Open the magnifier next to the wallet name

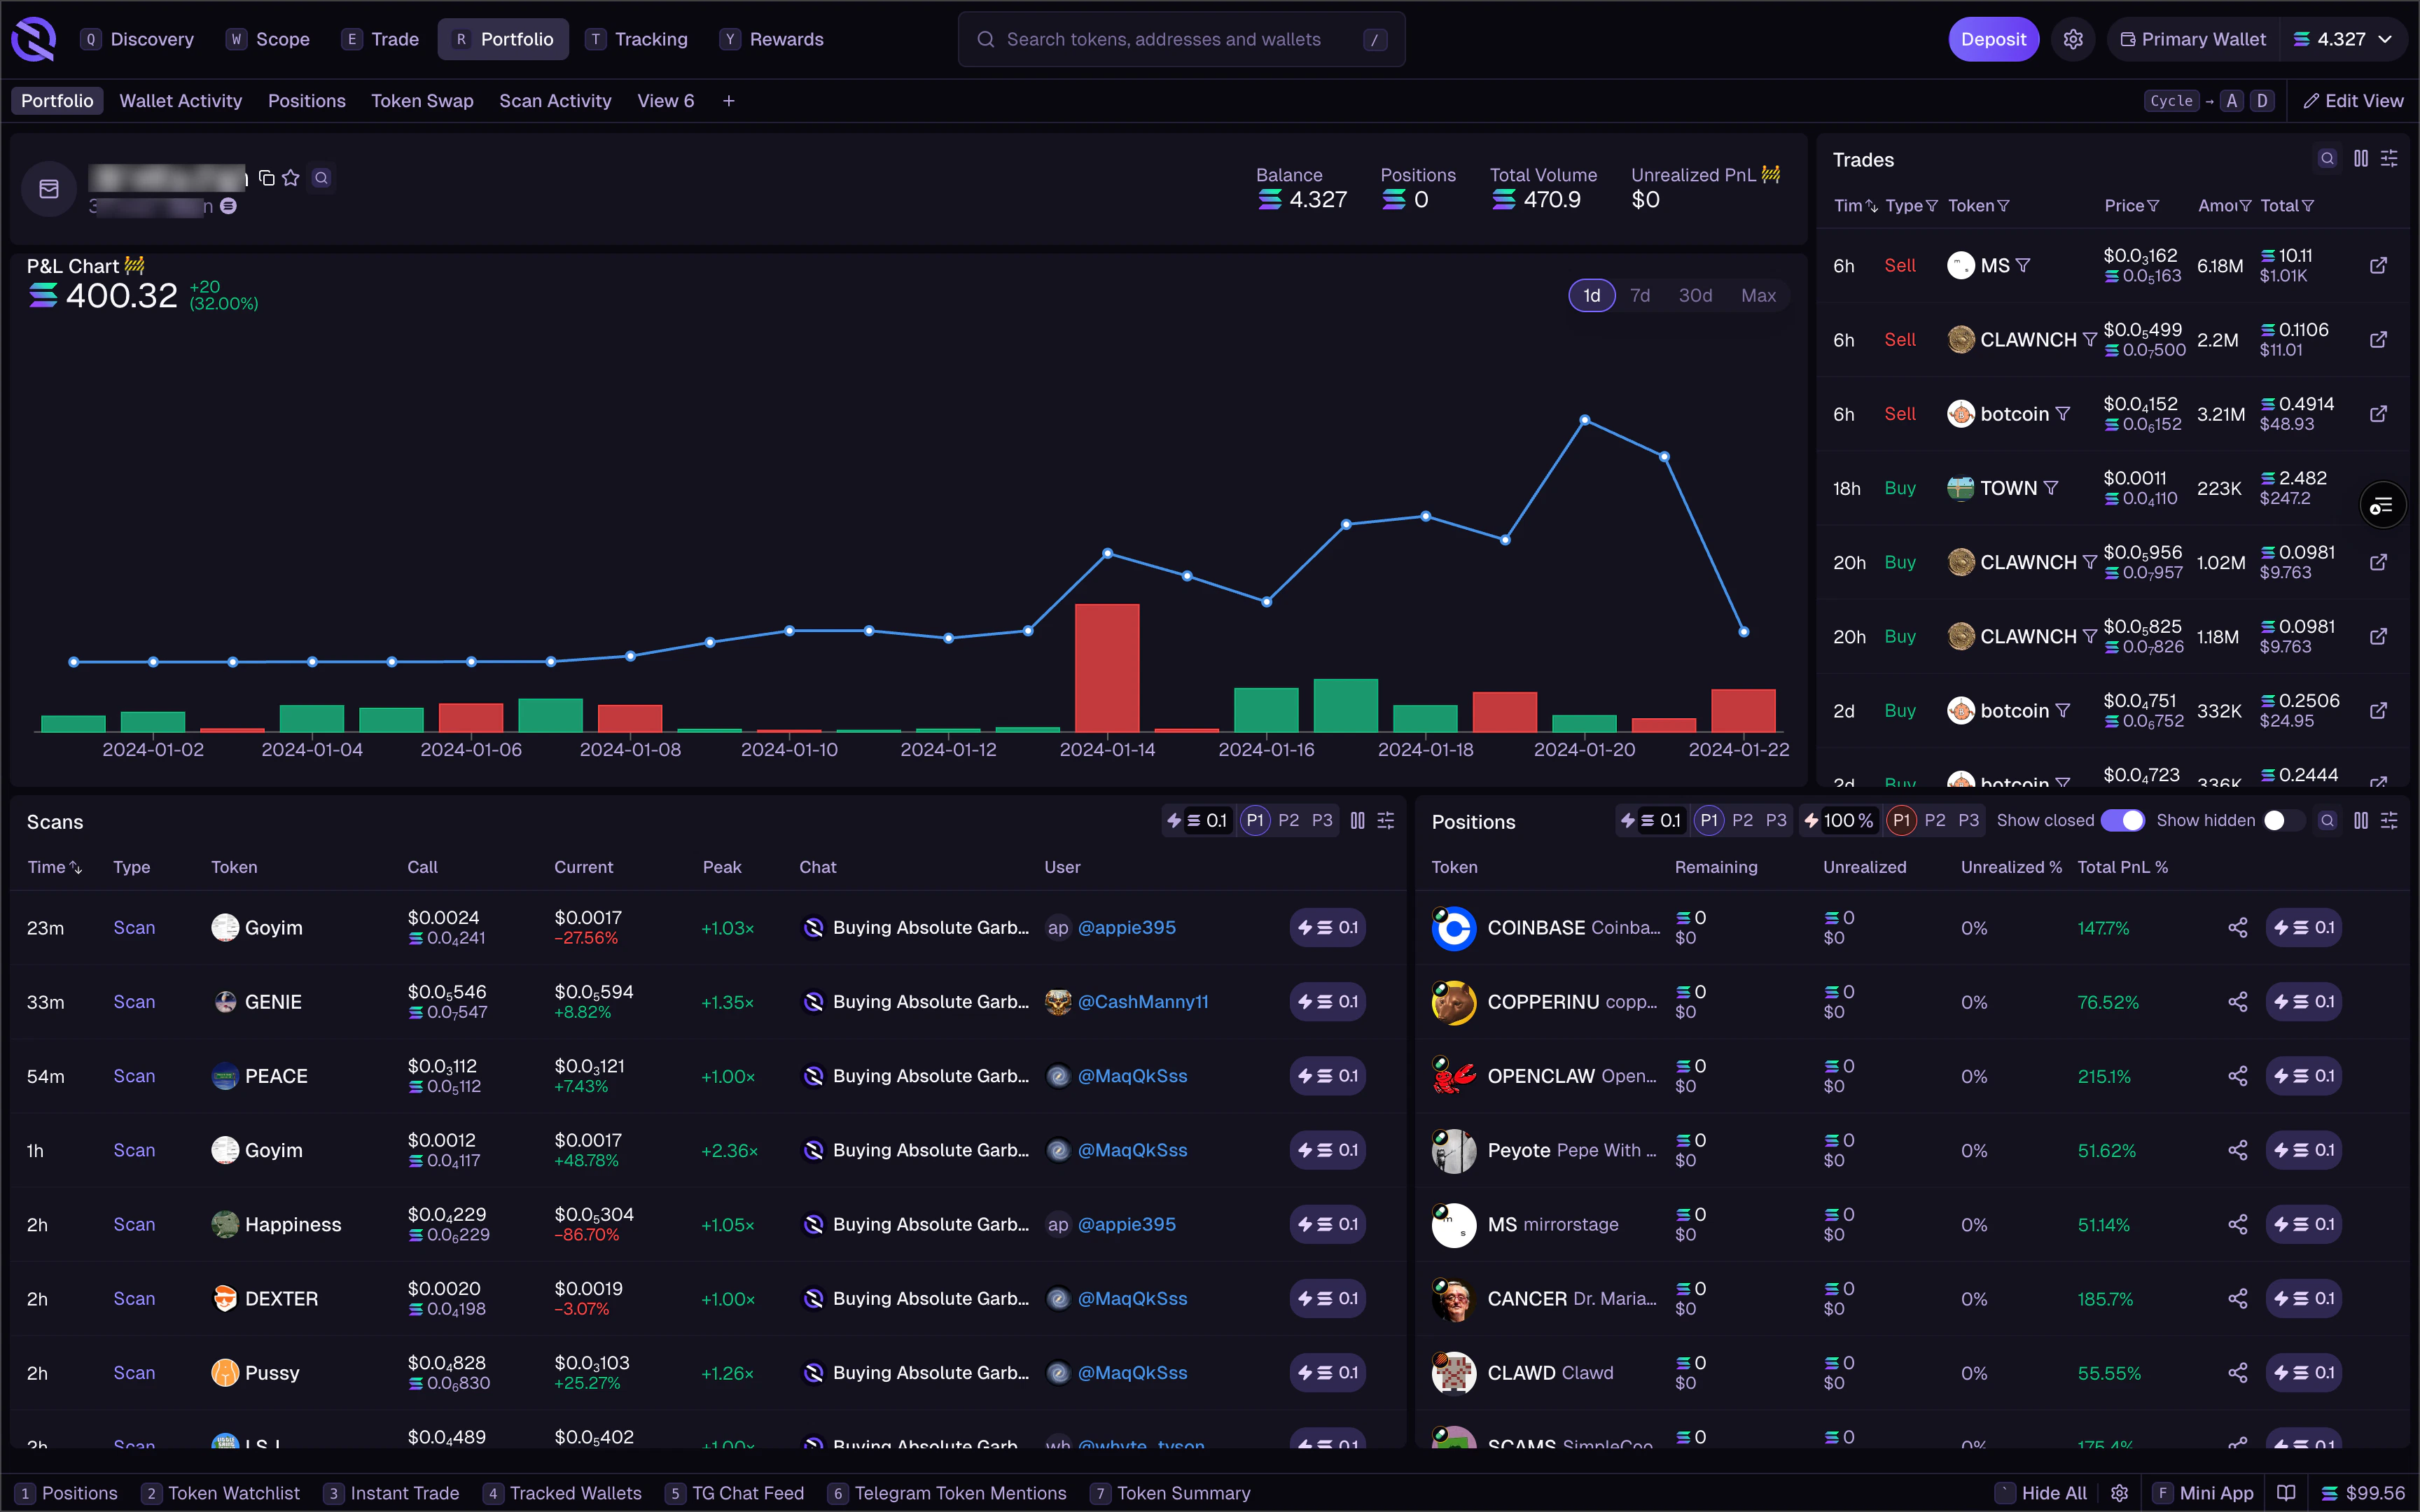321,178
